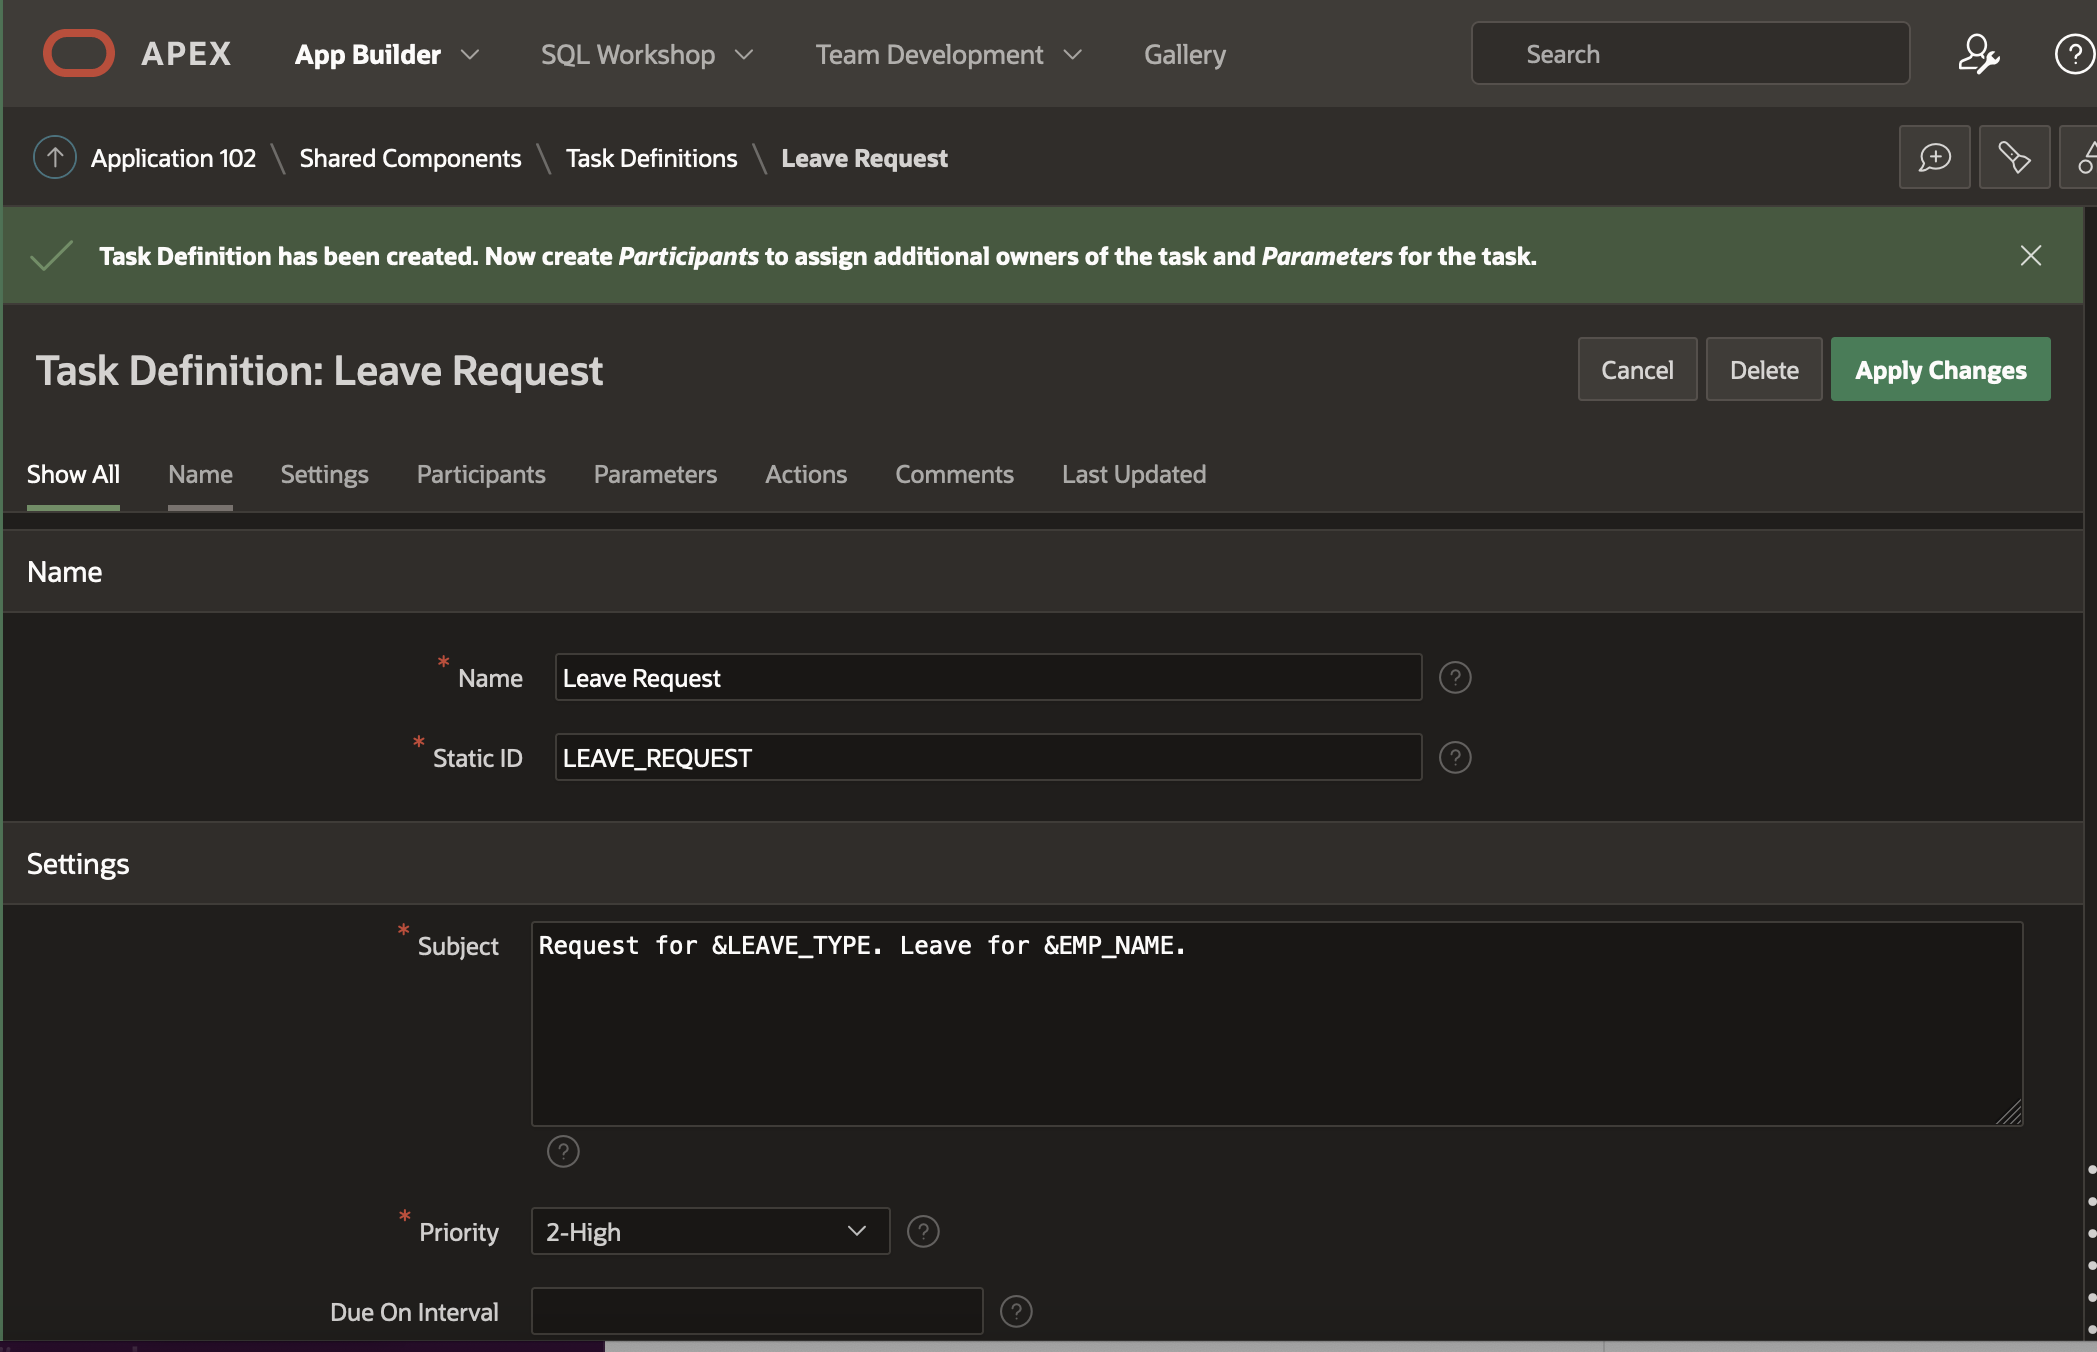Open the Gallery menu item

coord(1184,55)
